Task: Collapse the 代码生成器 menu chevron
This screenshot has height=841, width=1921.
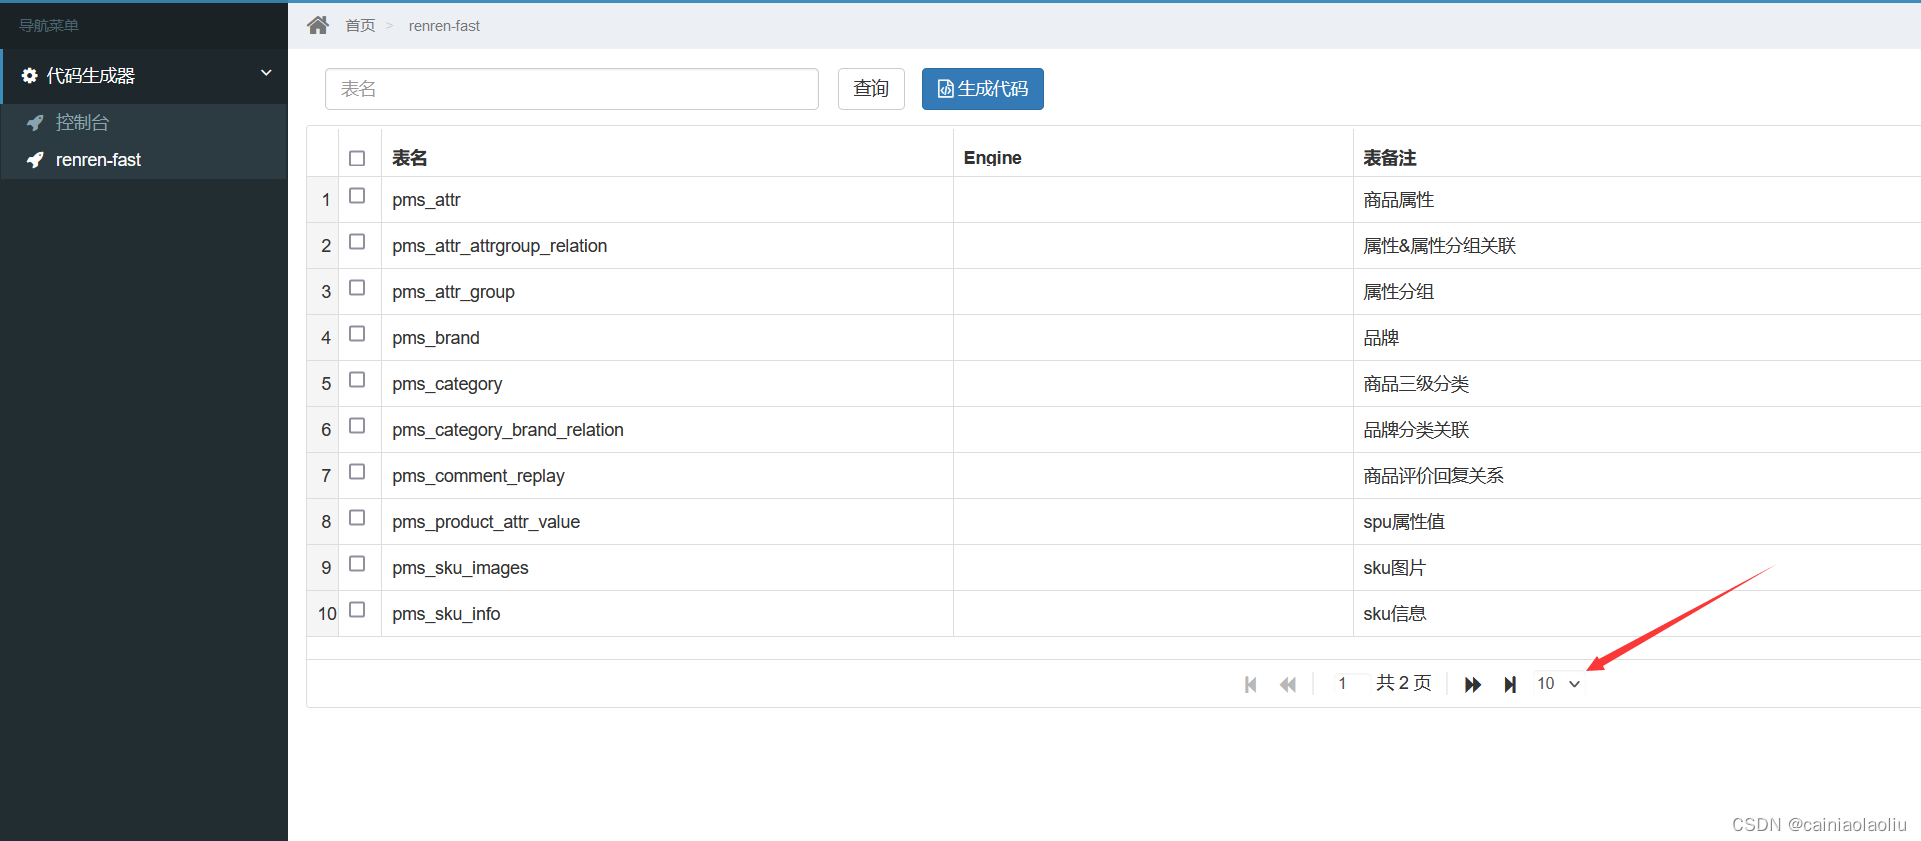Action: pyautogui.click(x=266, y=73)
